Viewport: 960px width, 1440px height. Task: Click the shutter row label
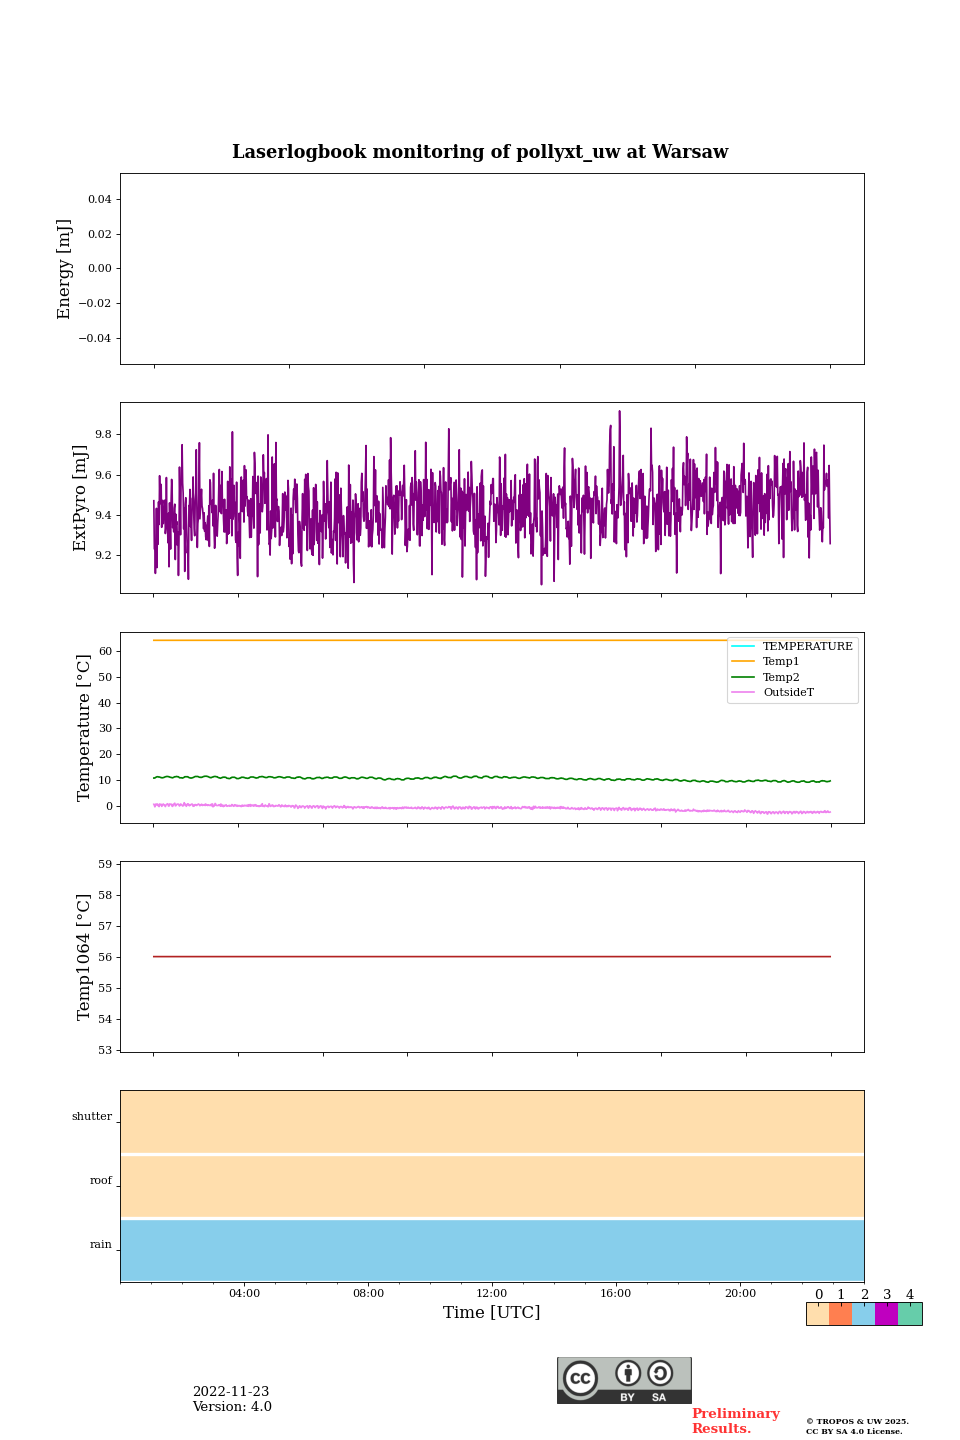(x=92, y=1117)
